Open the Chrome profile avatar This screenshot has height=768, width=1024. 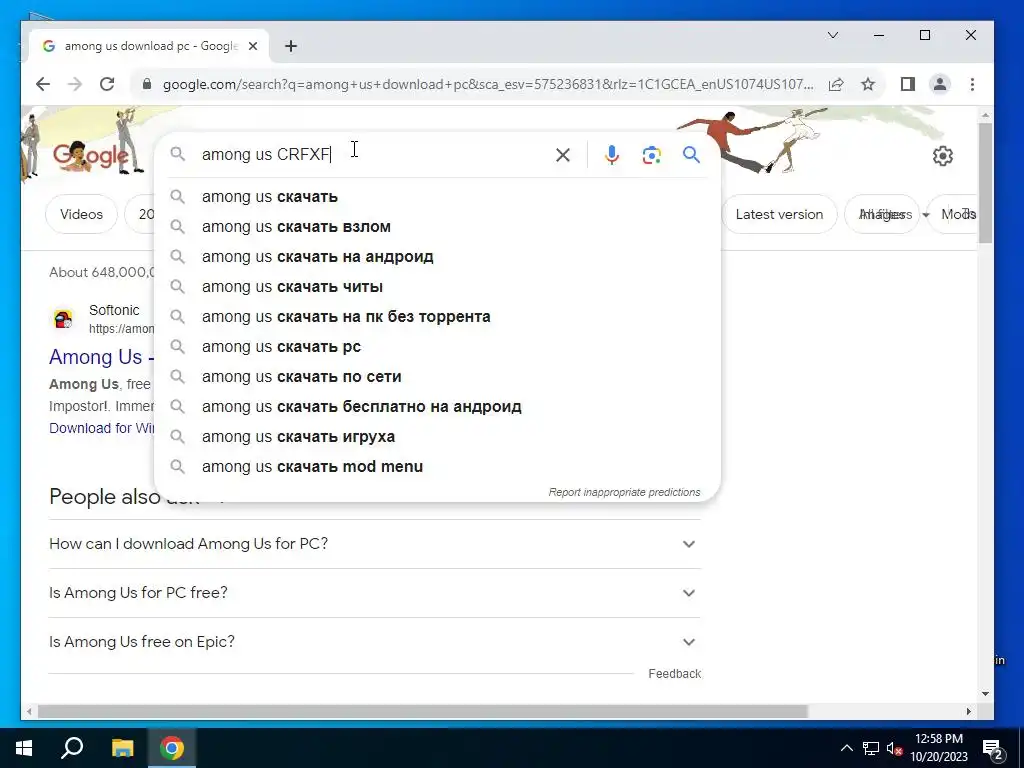point(940,84)
